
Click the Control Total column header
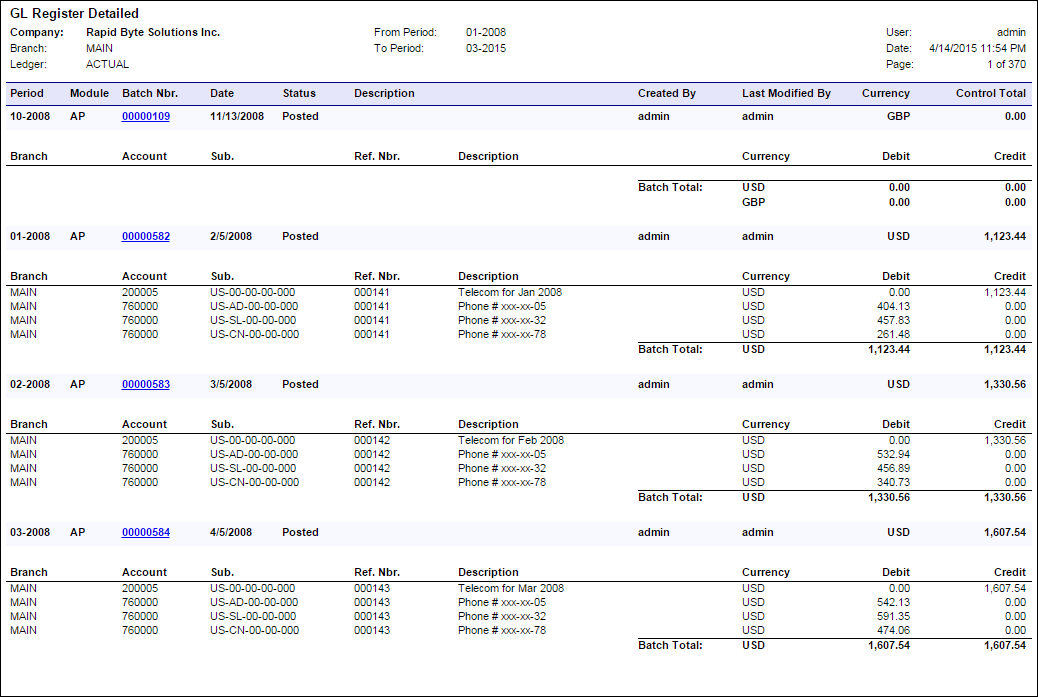990,93
